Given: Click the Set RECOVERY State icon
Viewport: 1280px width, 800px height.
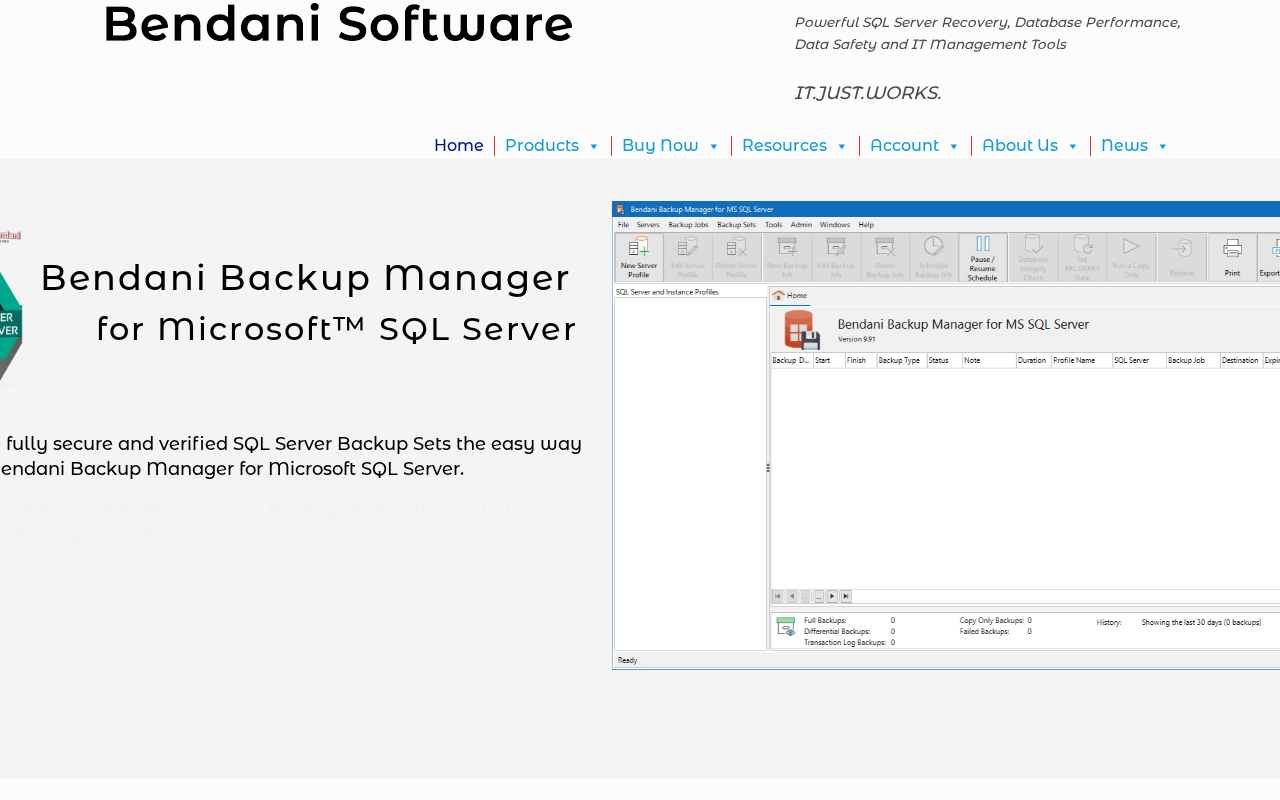Looking at the screenshot, I should tap(1082, 257).
